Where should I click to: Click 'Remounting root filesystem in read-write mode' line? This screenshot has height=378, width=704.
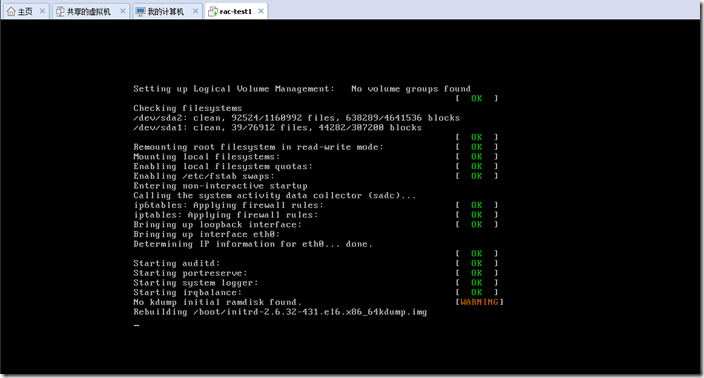point(258,147)
